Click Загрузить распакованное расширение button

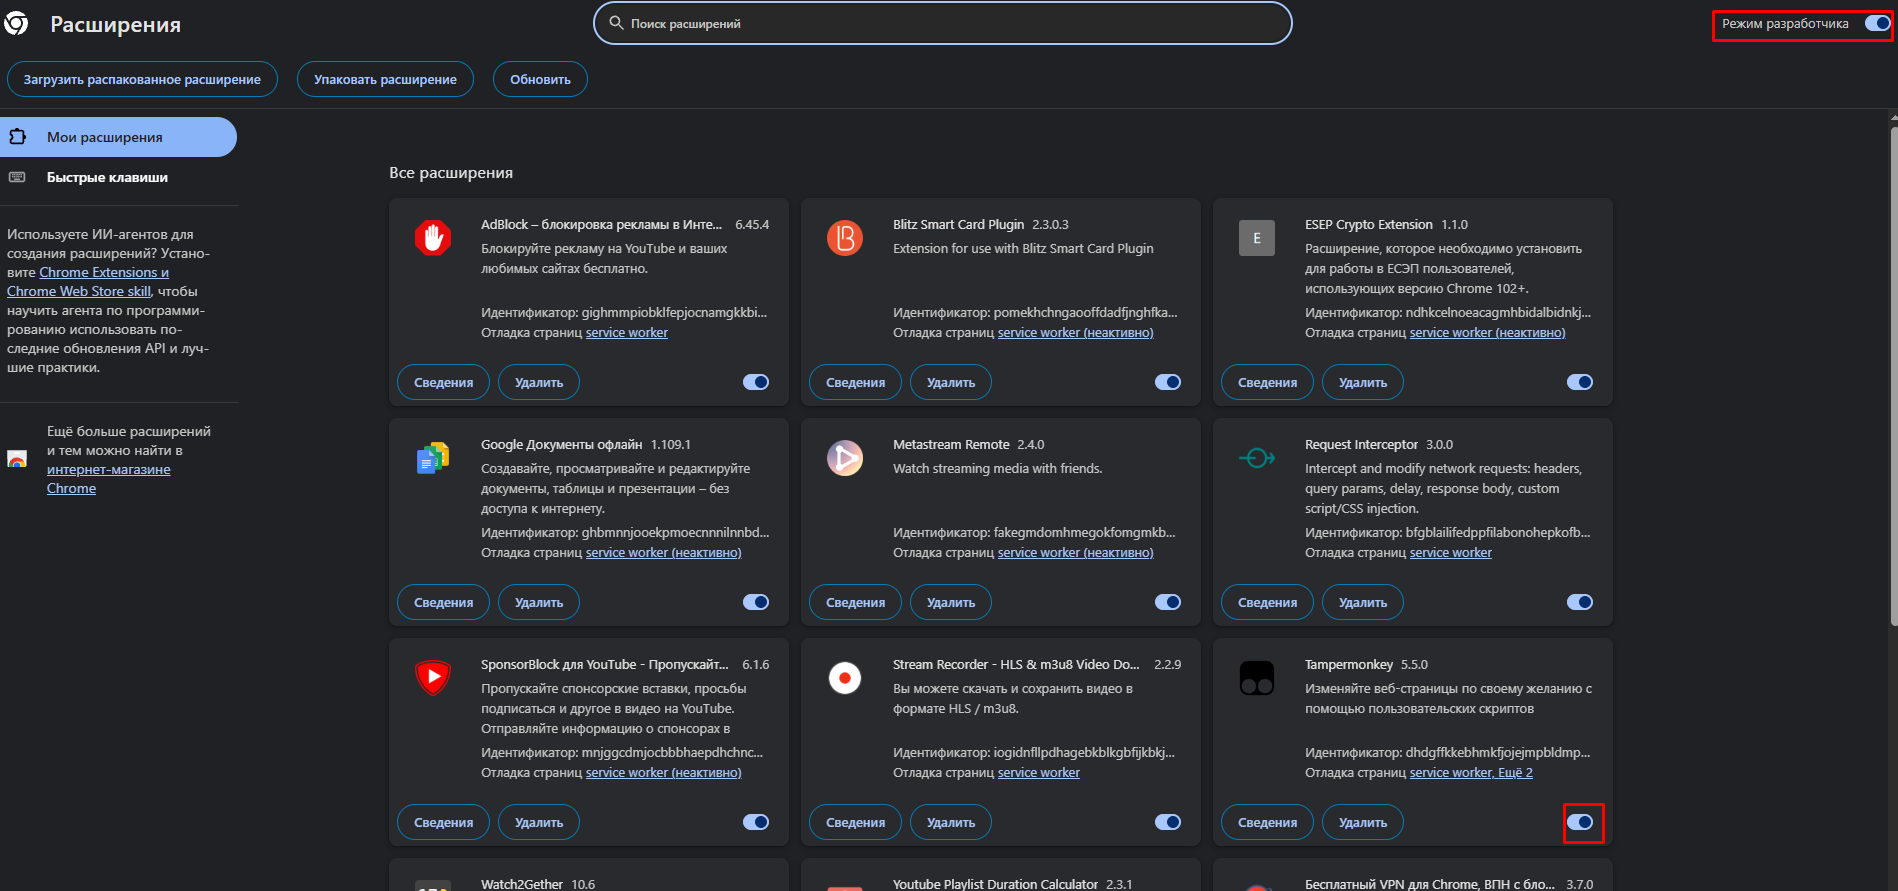point(142,79)
